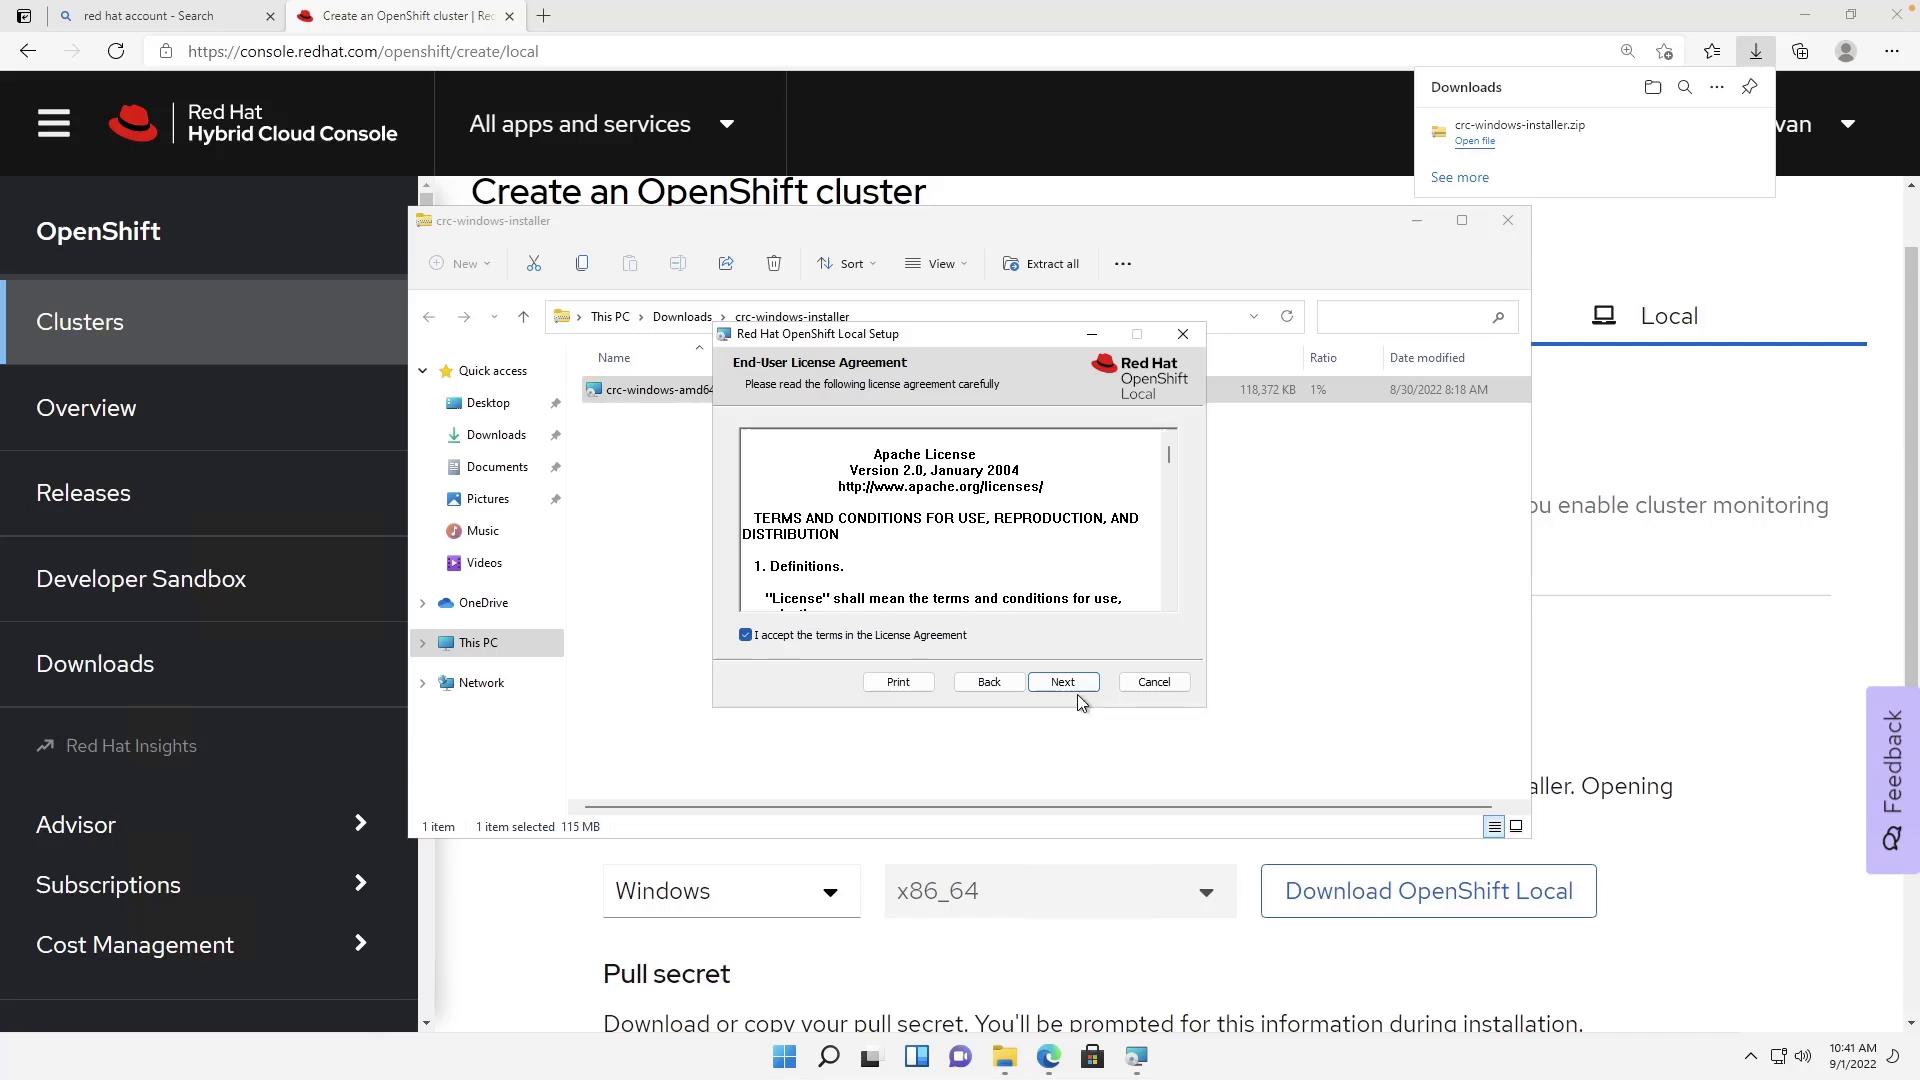Select the Windows operating system dropdown

click(x=731, y=891)
